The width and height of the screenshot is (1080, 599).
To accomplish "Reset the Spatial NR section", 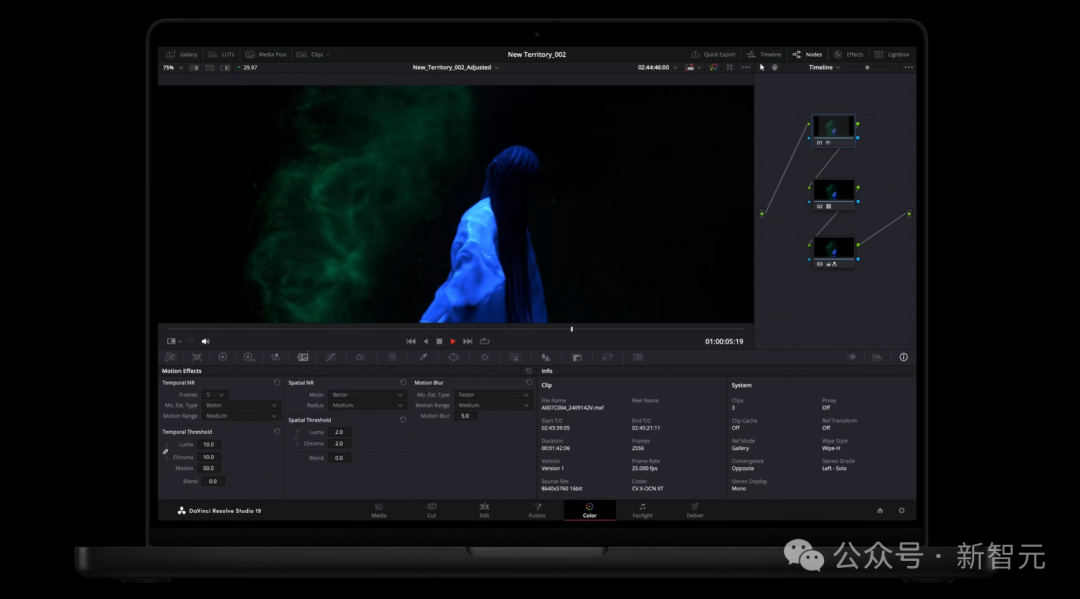I will click(x=403, y=383).
